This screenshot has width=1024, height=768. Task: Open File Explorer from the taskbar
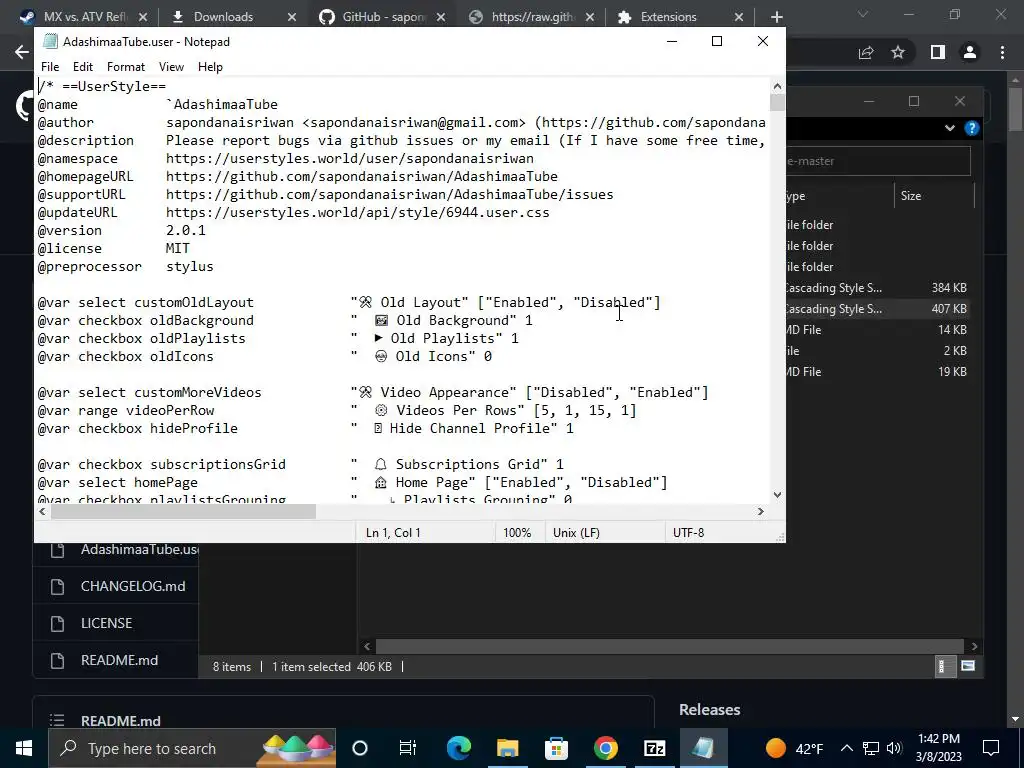coord(507,748)
